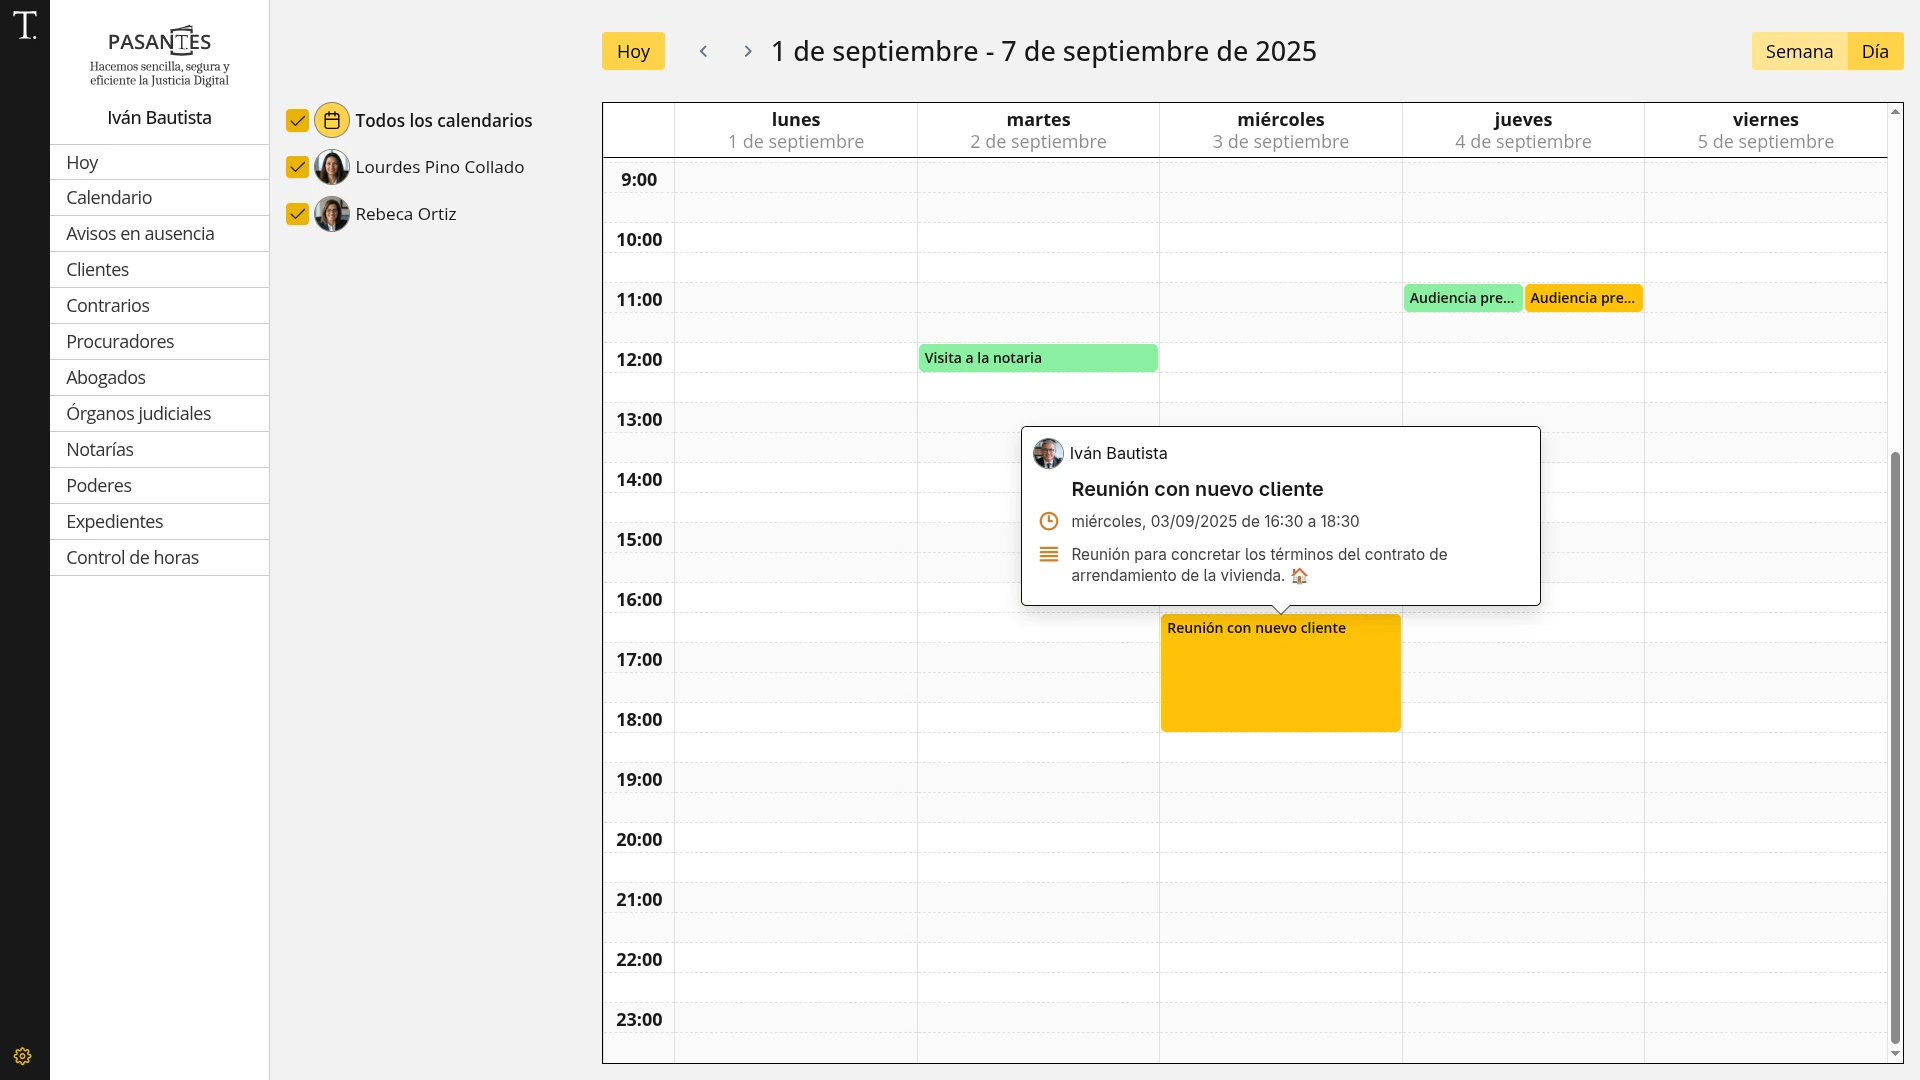Toggle Rebeca Ortiz calendar checkbox
This screenshot has width=1920, height=1080.
click(x=297, y=214)
